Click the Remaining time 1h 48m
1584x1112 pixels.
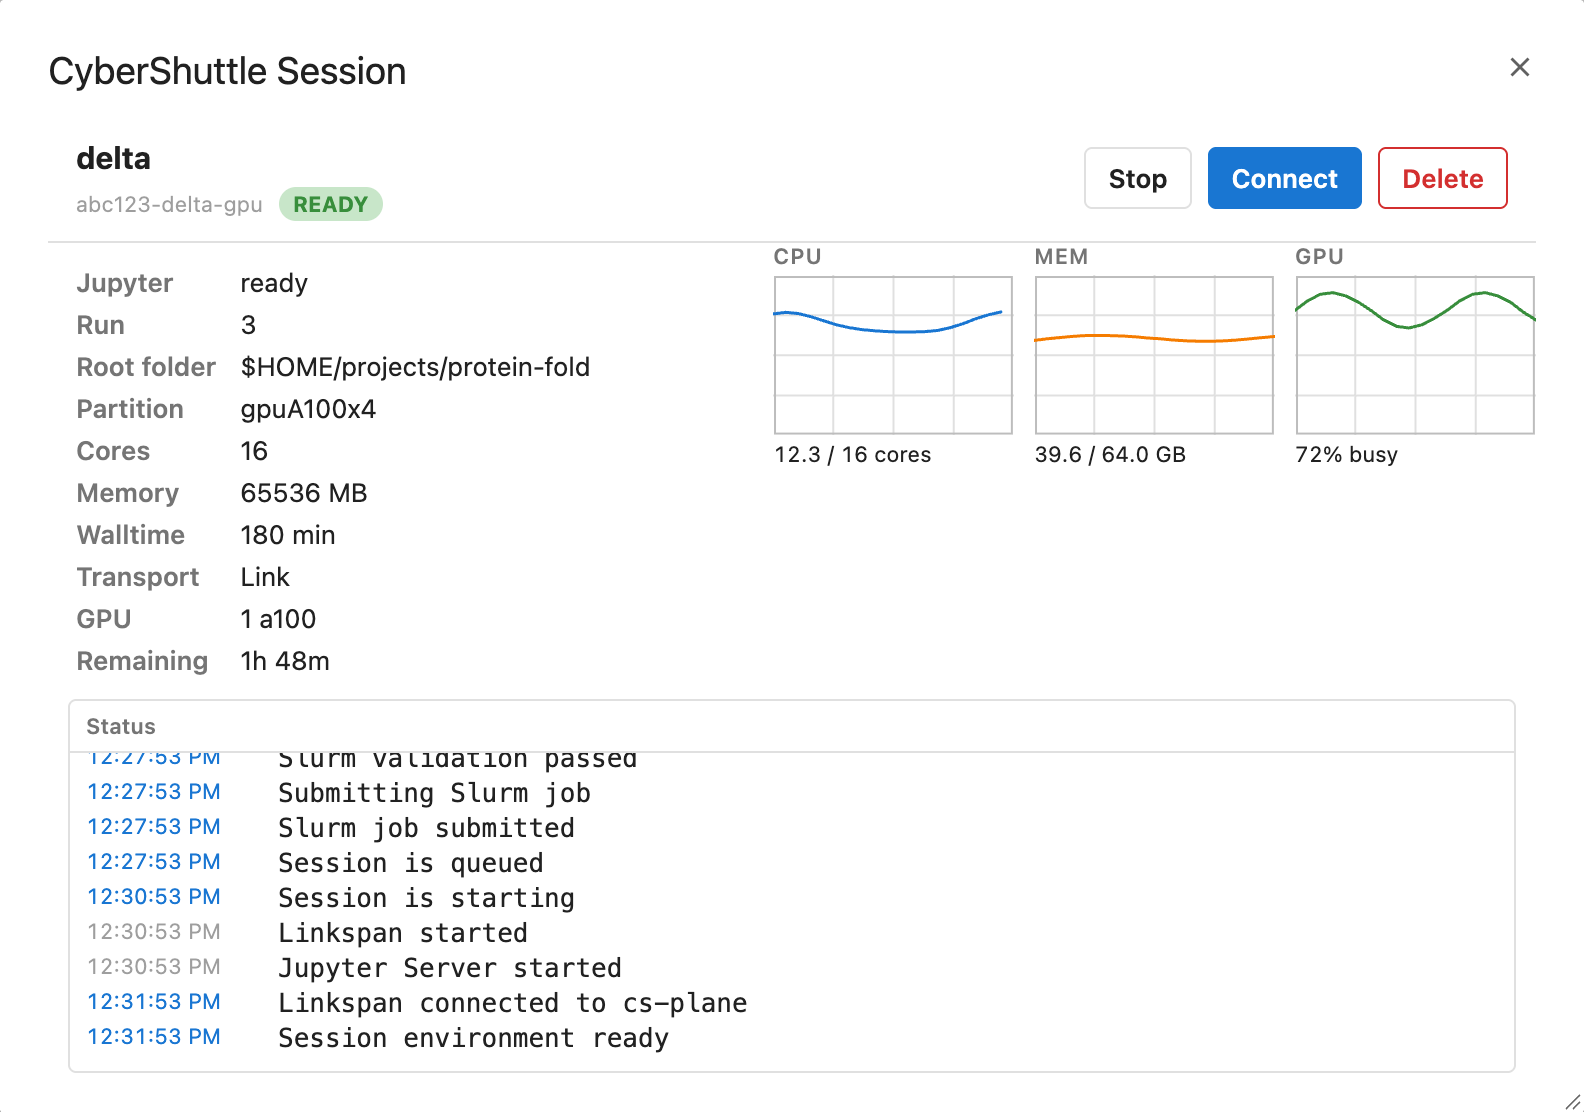(285, 661)
